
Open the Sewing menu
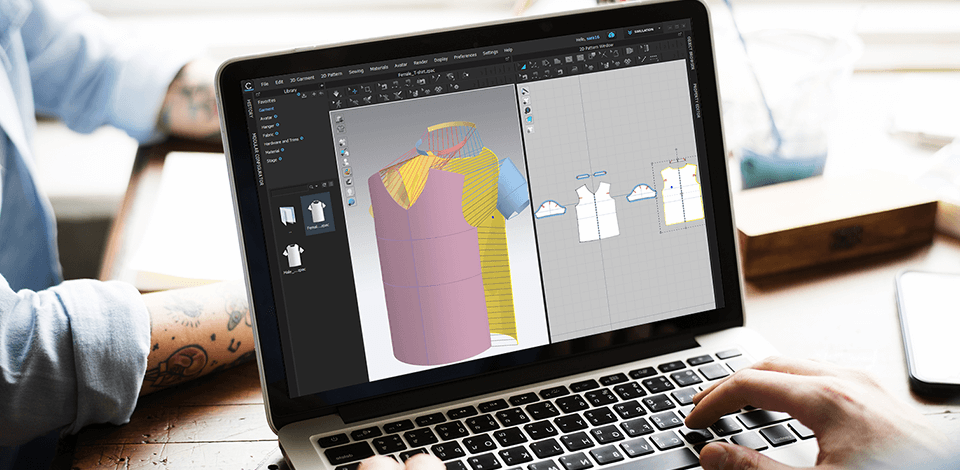[356, 71]
